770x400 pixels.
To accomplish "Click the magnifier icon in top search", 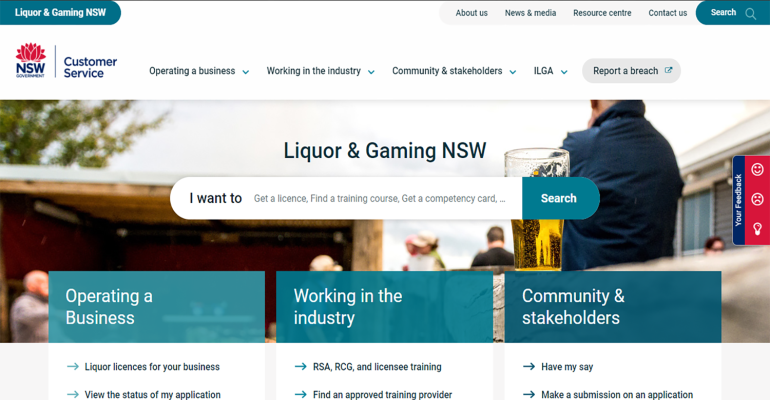I will [x=750, y=13].
